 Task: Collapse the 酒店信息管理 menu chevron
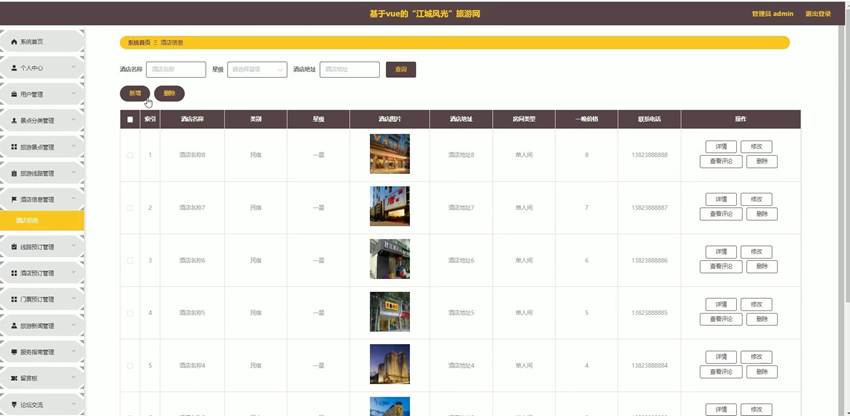74,200
